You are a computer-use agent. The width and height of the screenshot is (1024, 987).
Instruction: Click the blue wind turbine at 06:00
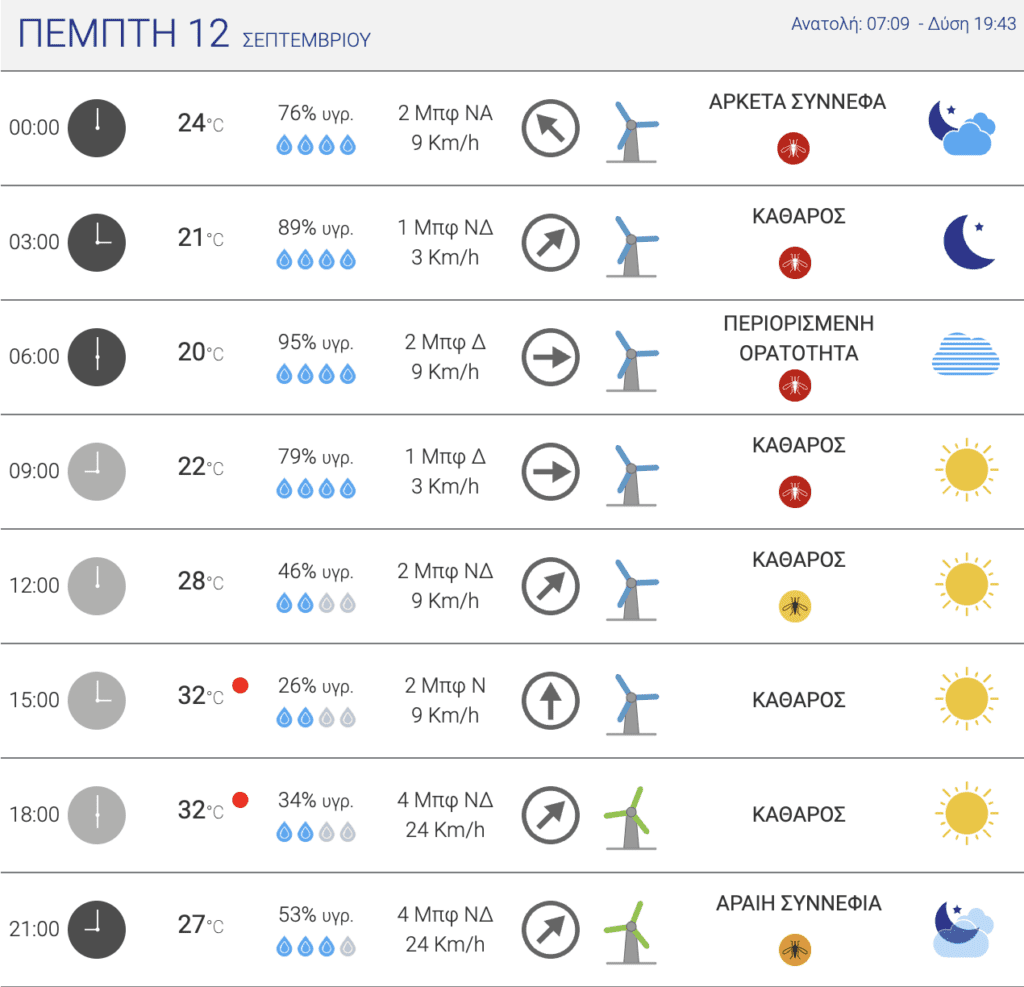point(632,361)
